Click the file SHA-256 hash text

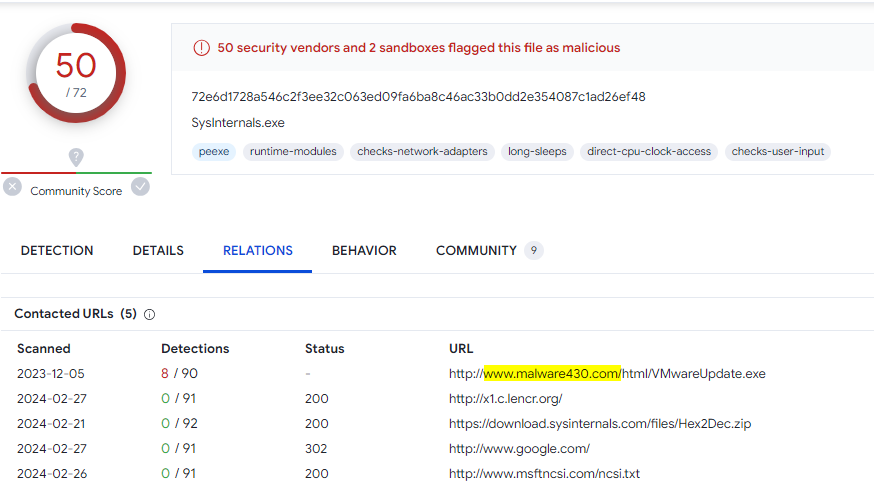[418, 97]
